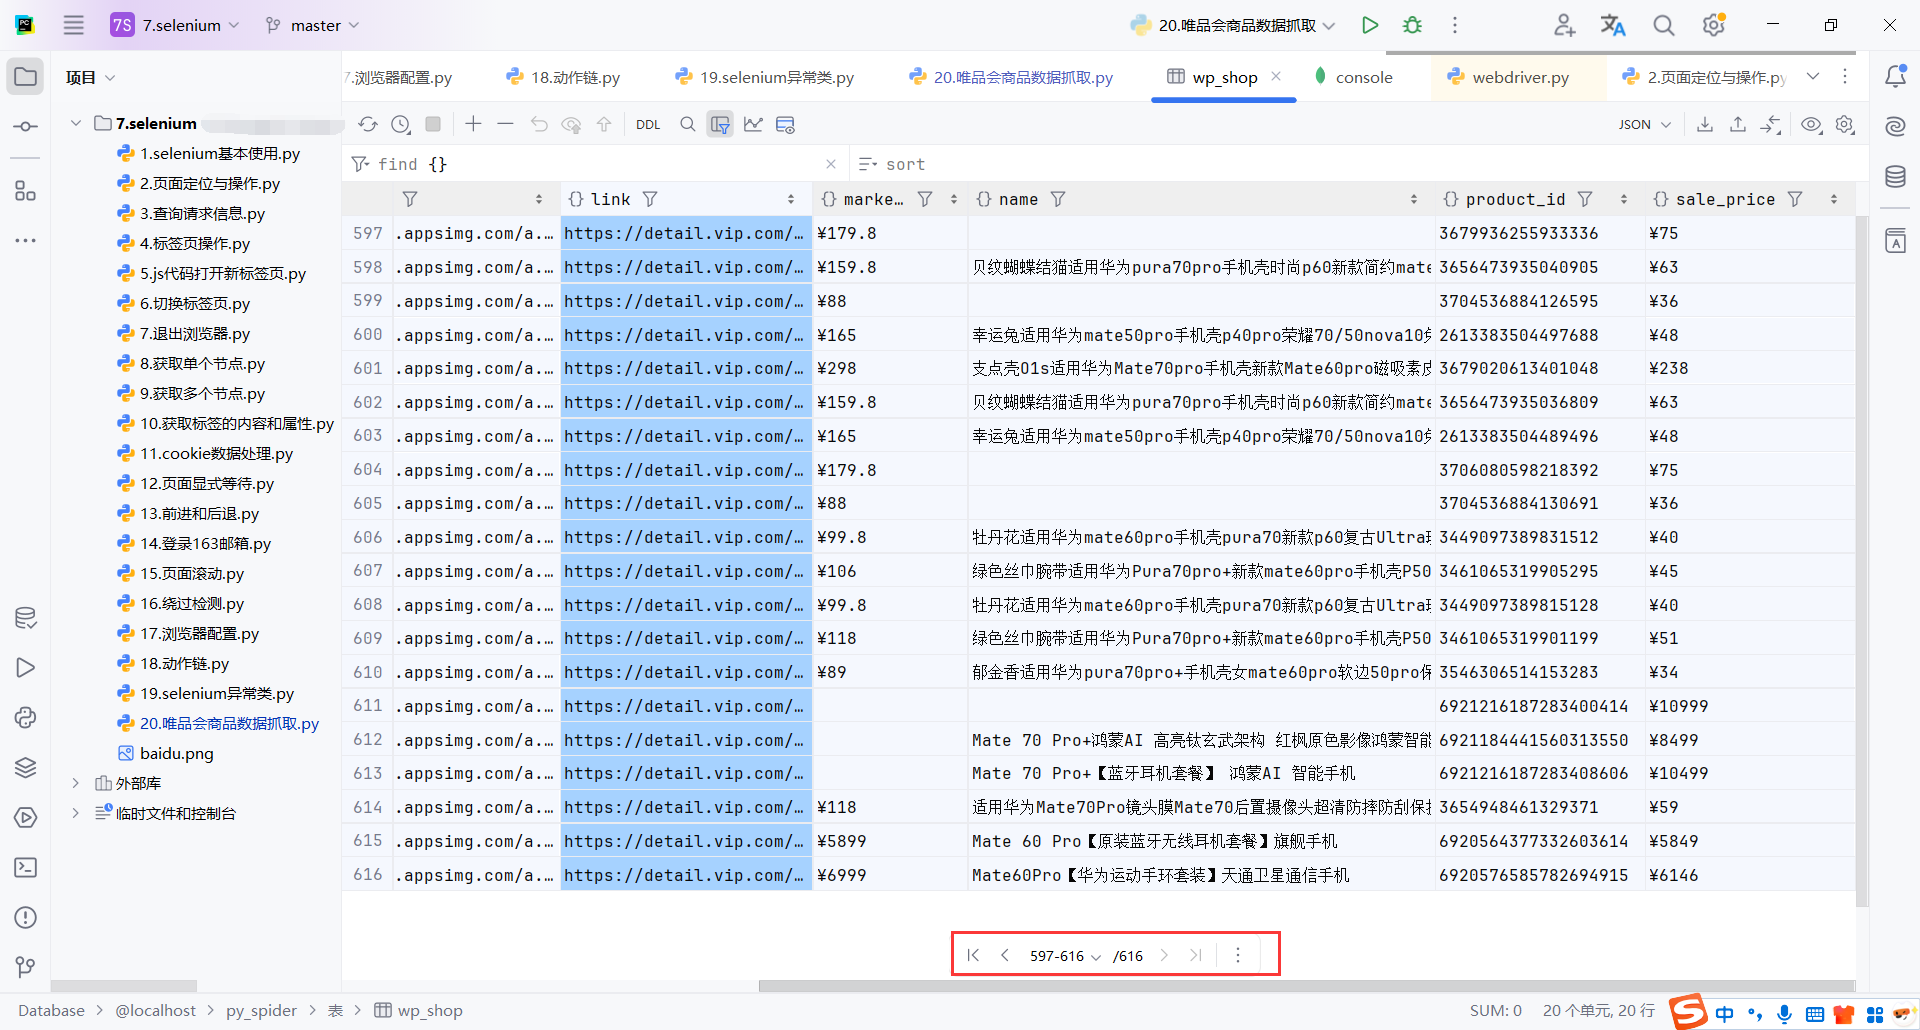Click the revert changes arrow icon

[539, 124]
